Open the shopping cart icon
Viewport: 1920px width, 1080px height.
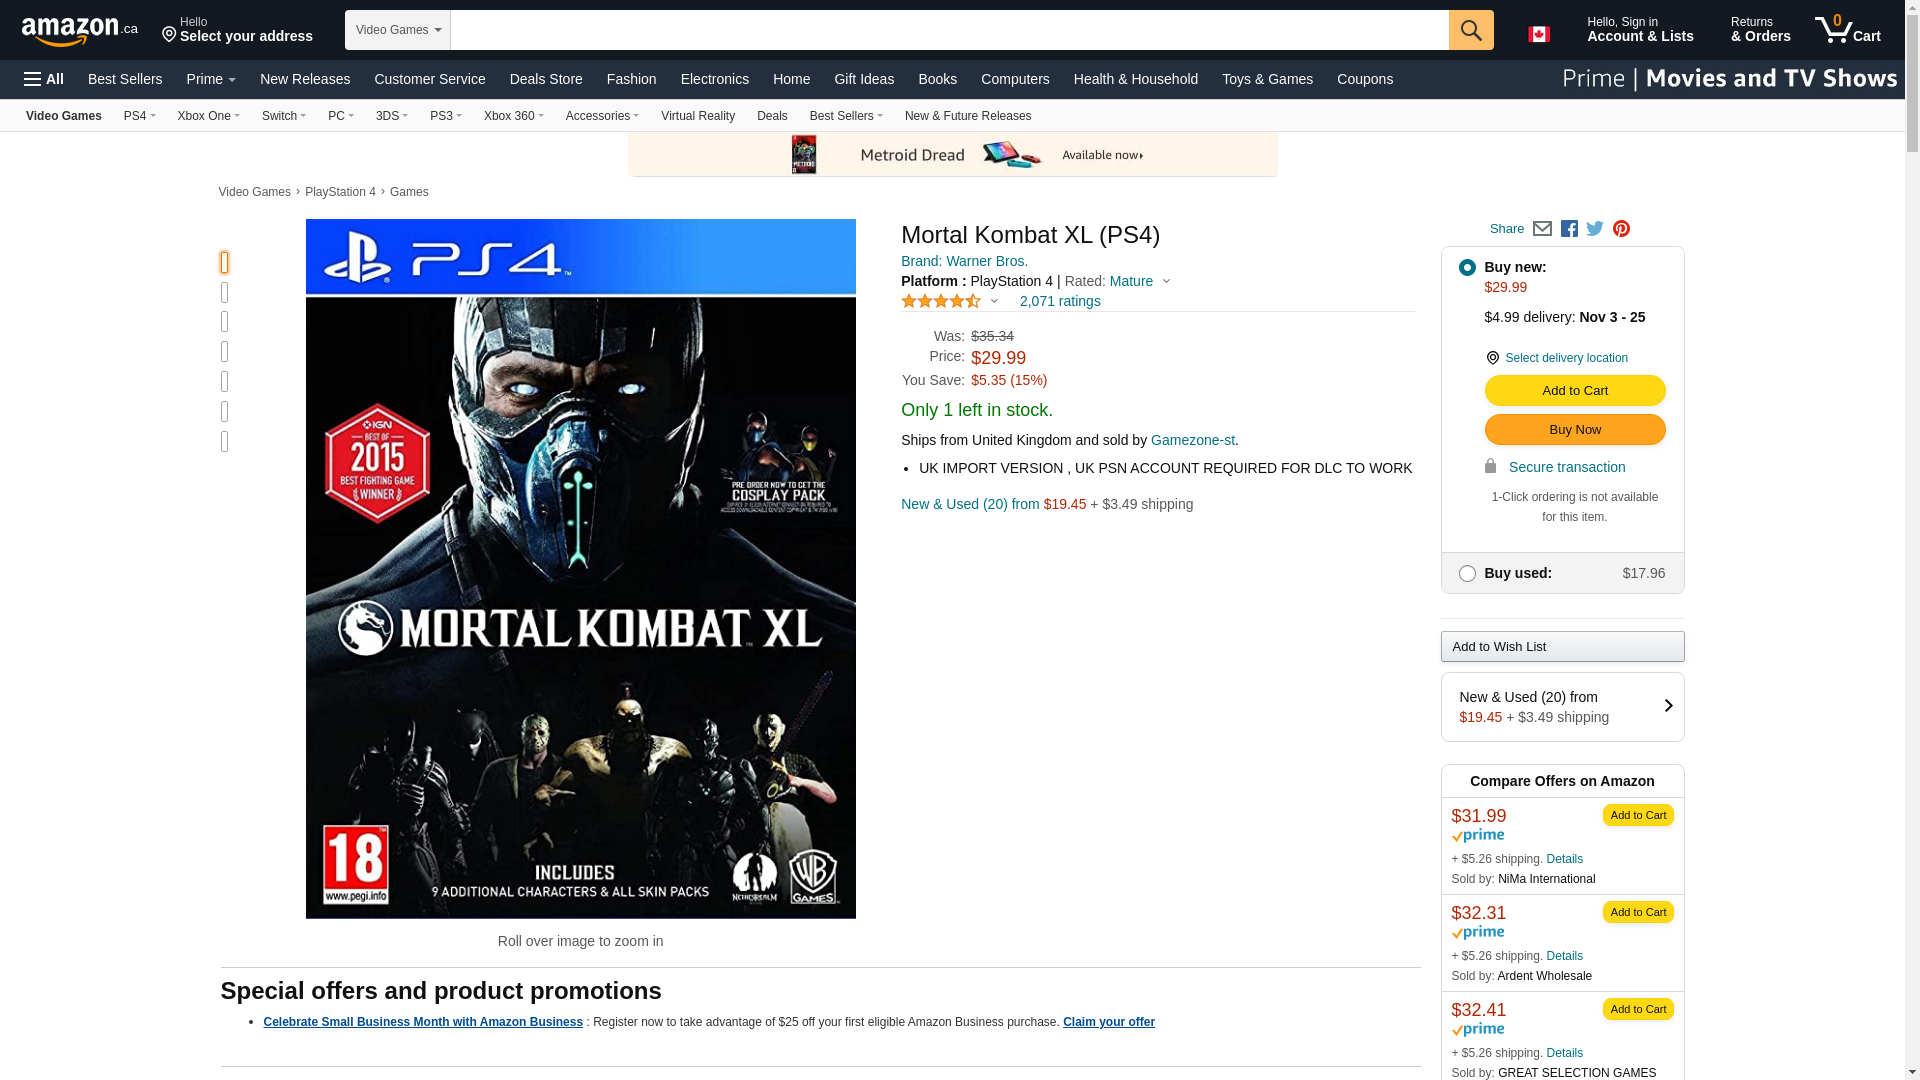(1846, 30)
